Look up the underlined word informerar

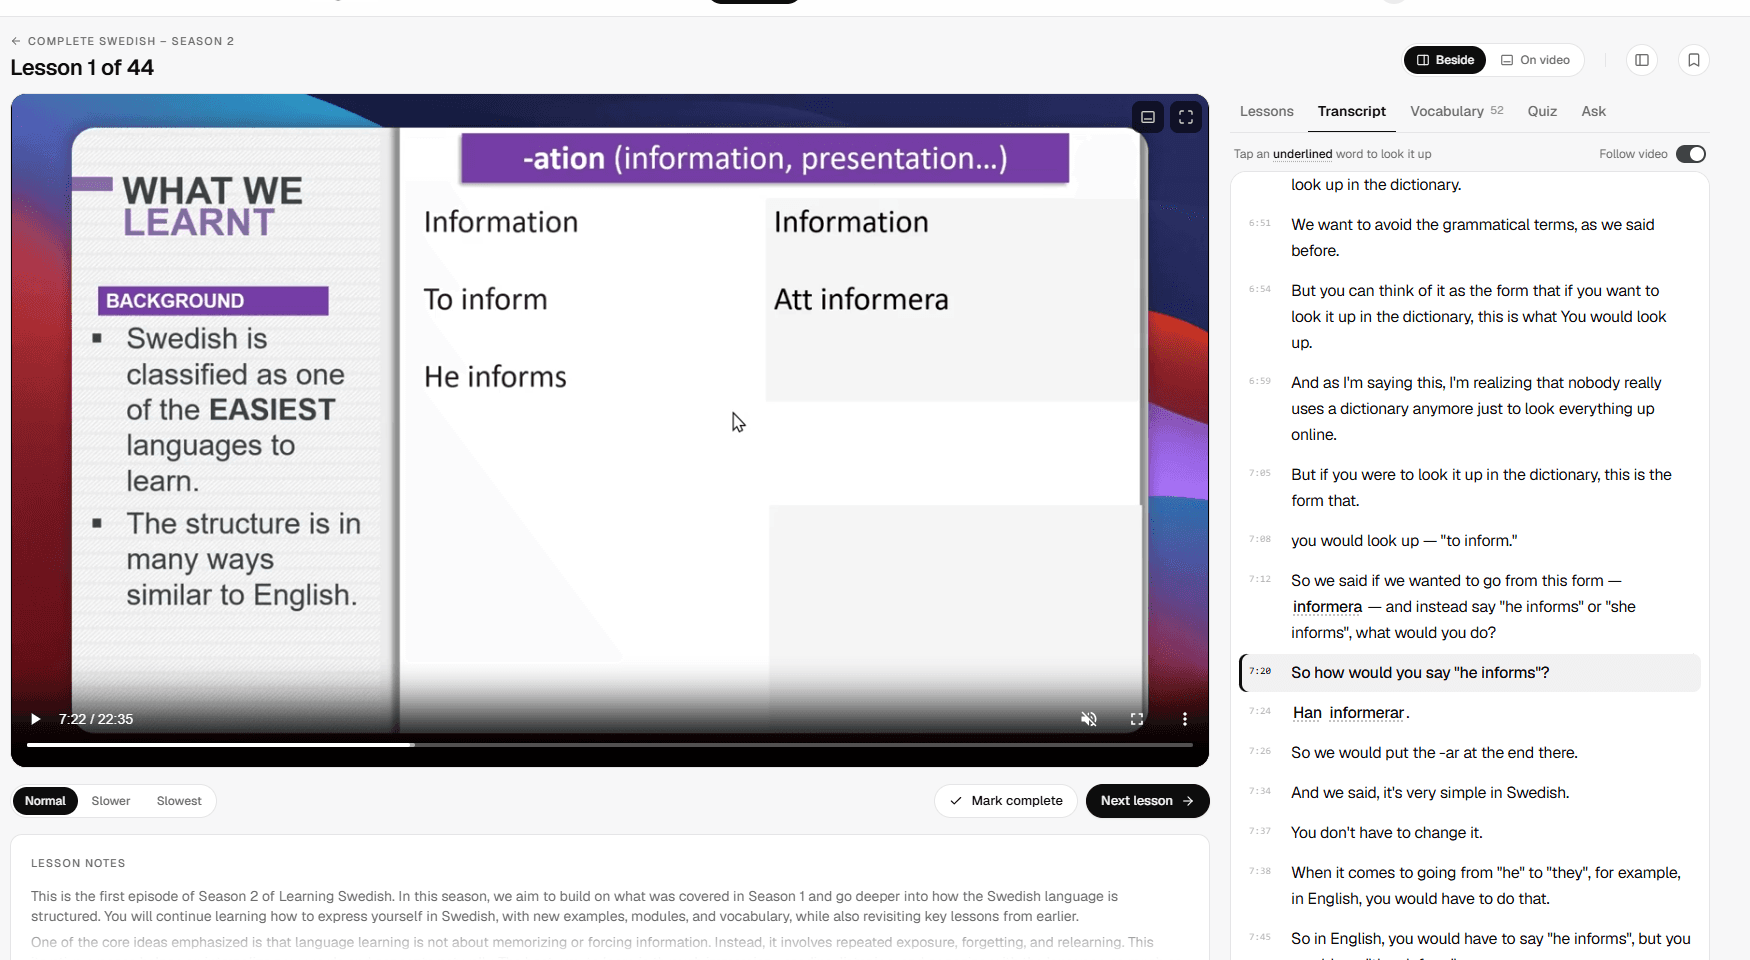click(1367, 713)
